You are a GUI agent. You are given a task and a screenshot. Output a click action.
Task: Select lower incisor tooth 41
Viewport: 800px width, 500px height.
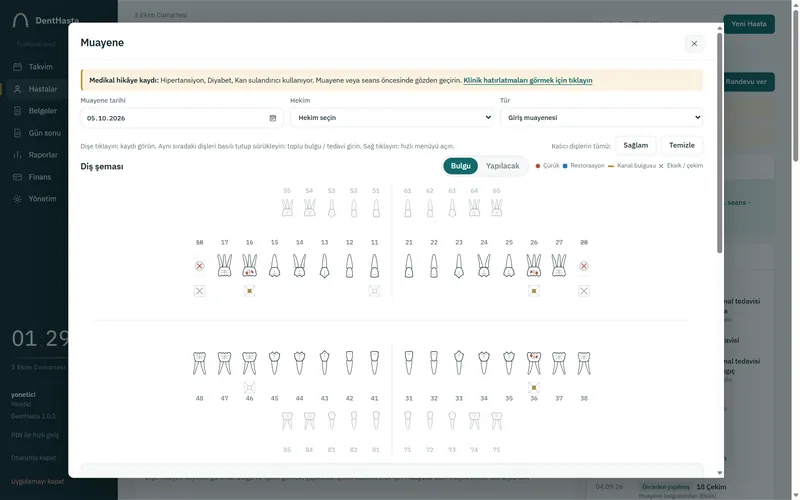[374, 363]
